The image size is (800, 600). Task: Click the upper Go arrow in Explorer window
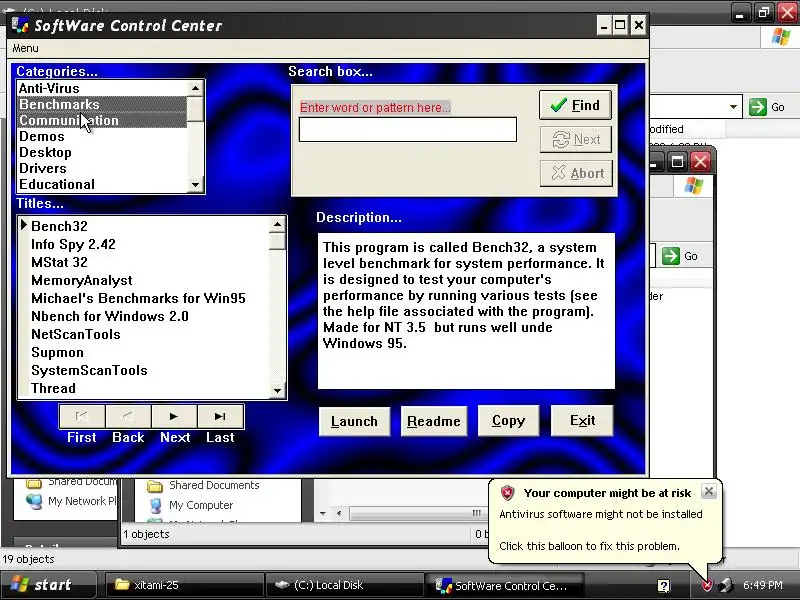click(x=758, y=107)
